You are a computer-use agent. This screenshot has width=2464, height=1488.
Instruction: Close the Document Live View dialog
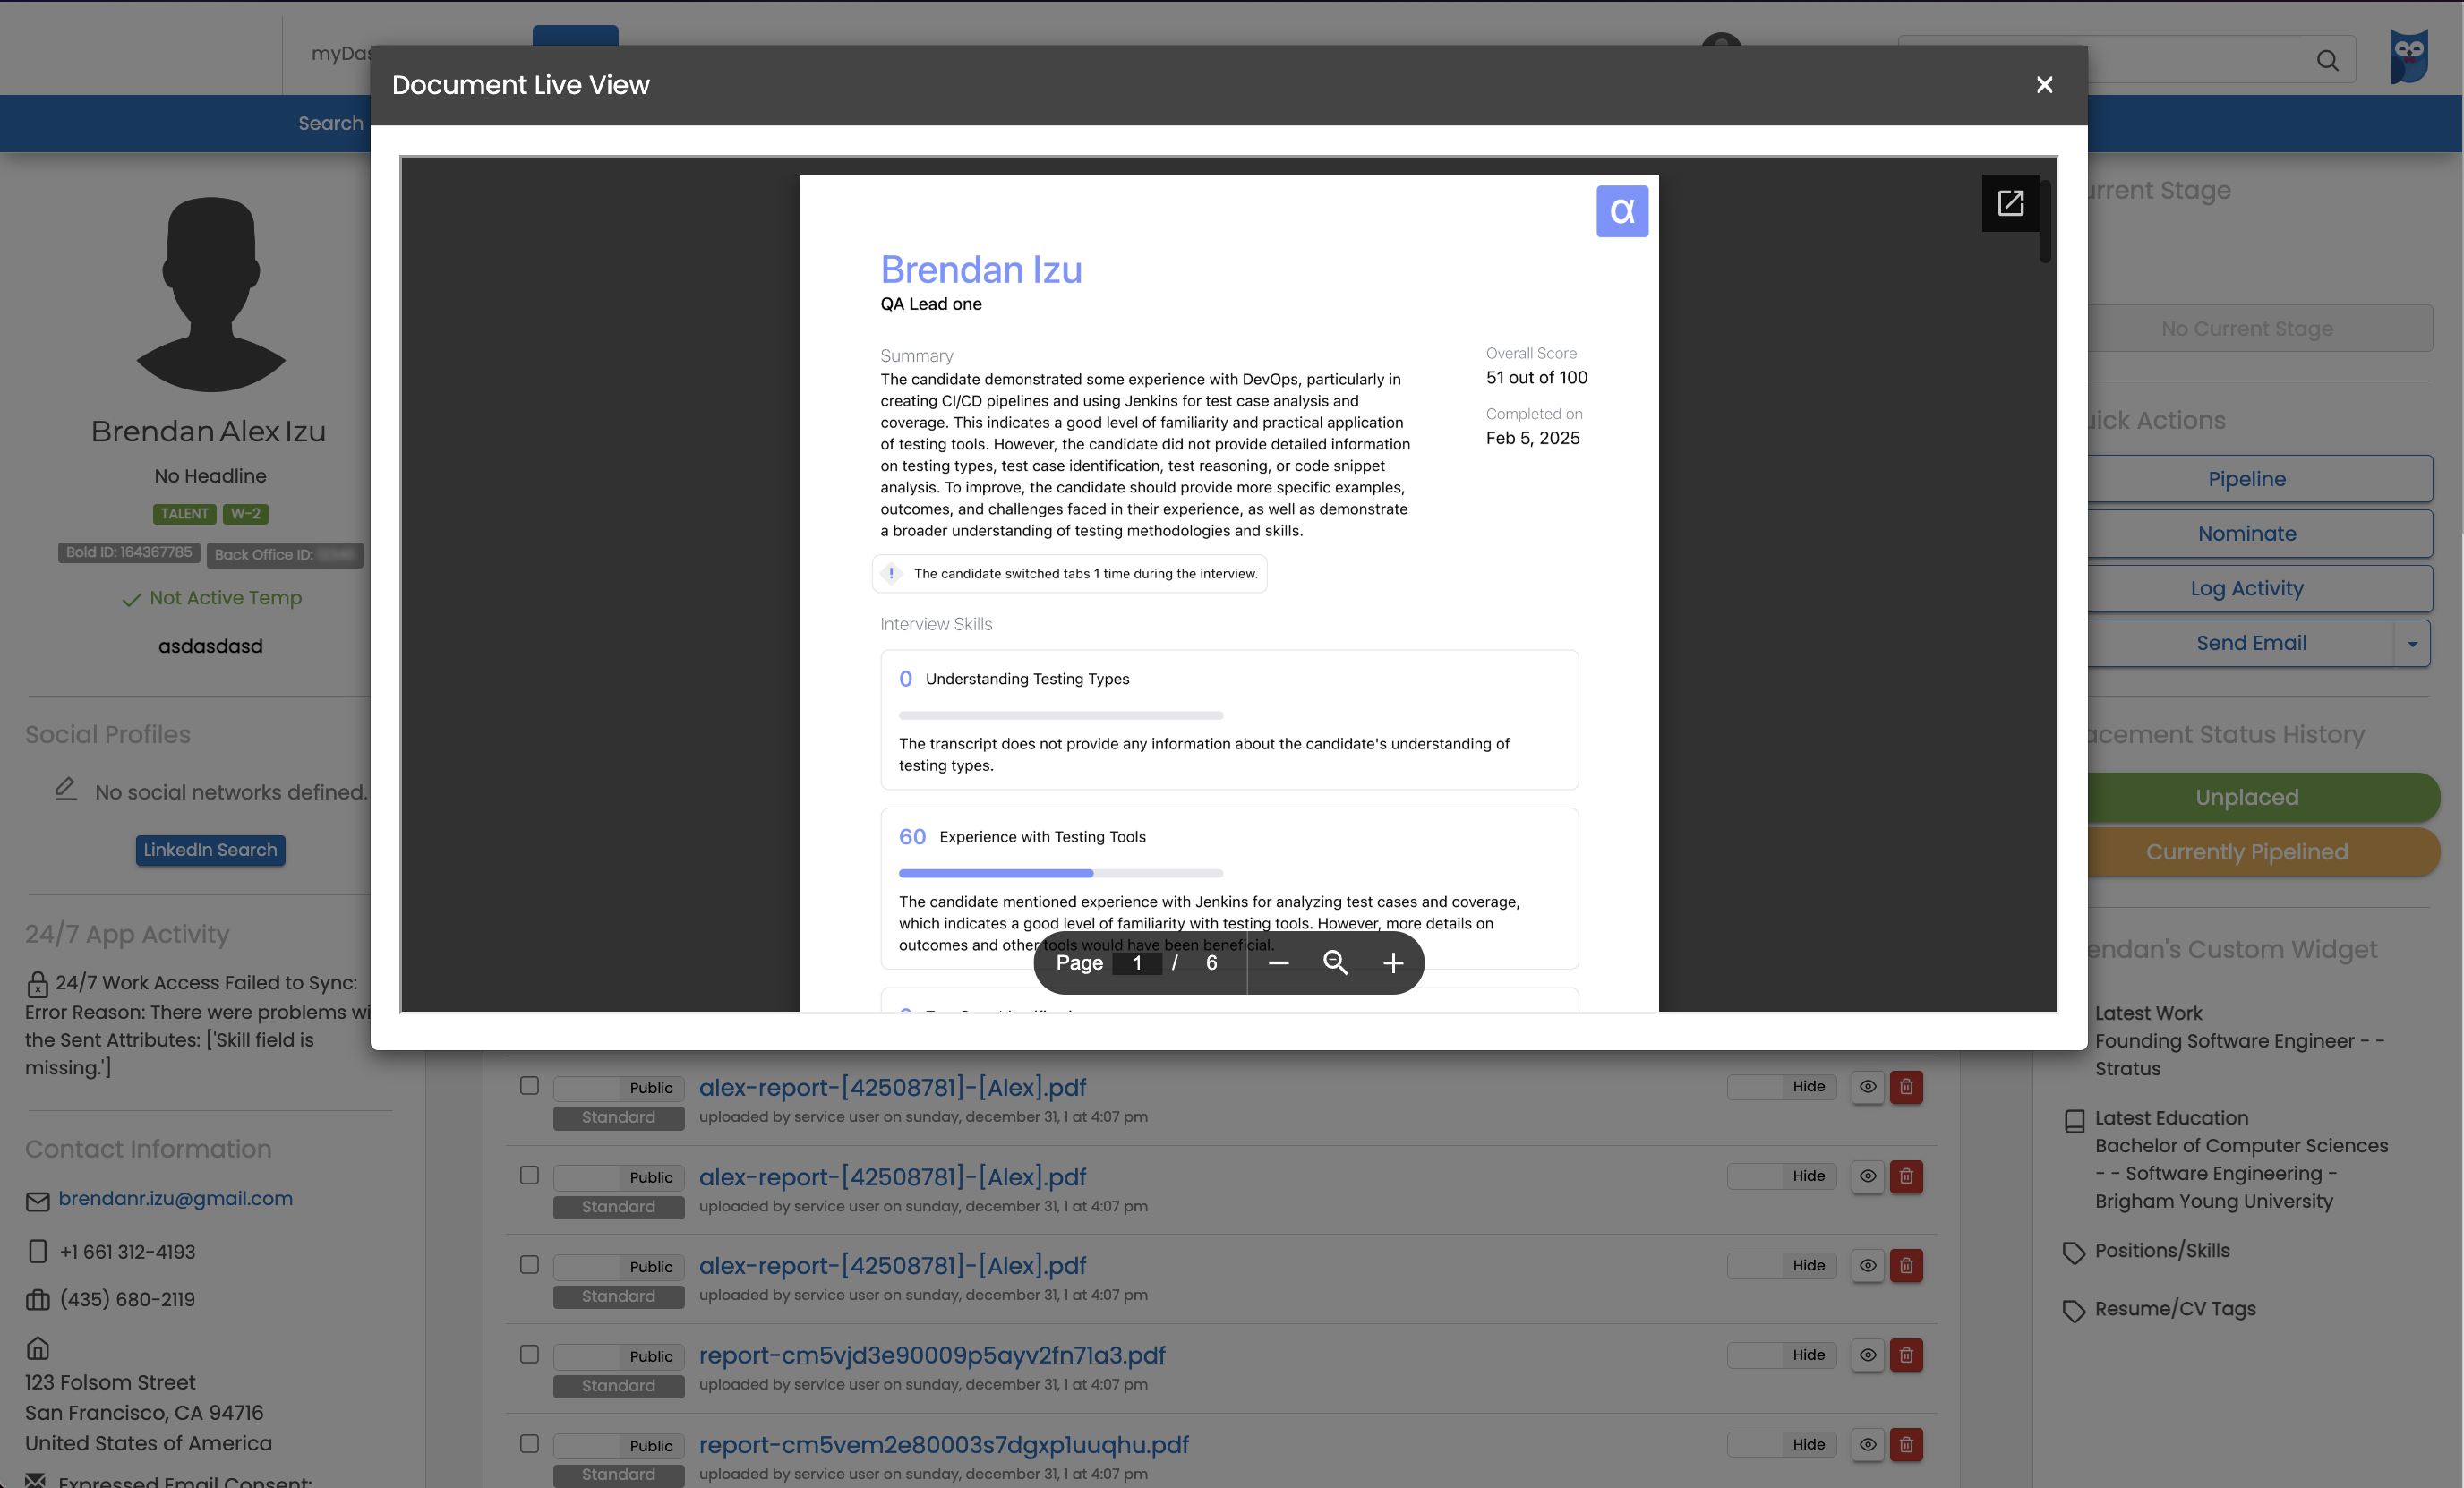coord(2044,85)
